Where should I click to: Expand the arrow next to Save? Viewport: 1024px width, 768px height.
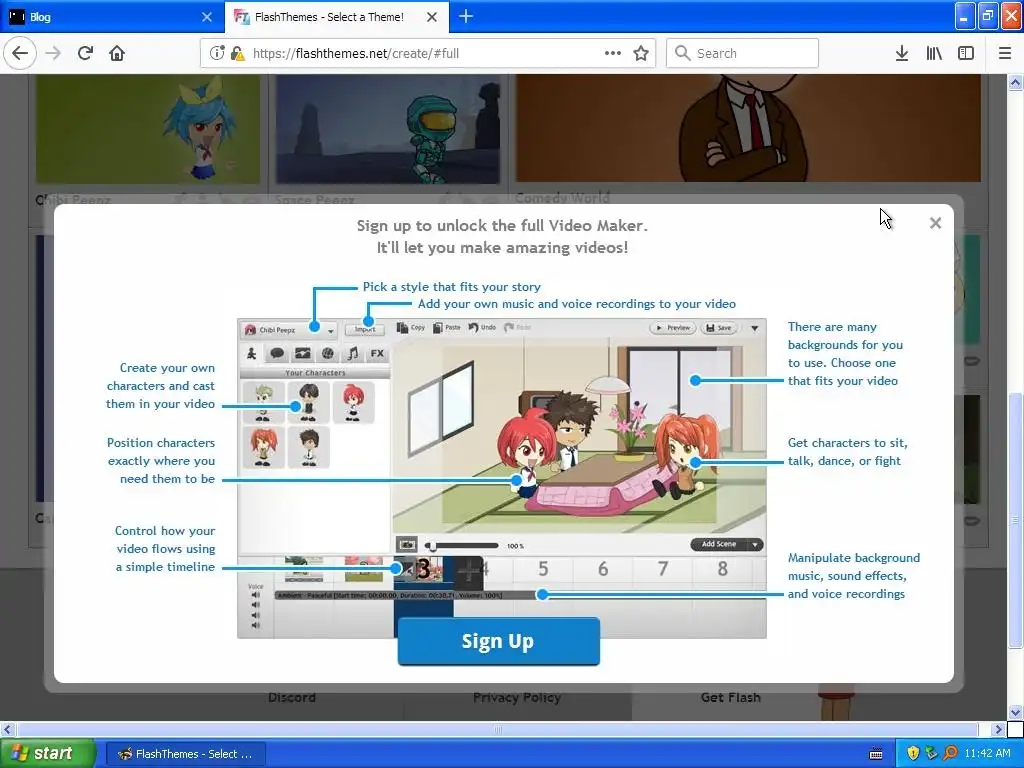pyautogui.click(x=754, y=328)
